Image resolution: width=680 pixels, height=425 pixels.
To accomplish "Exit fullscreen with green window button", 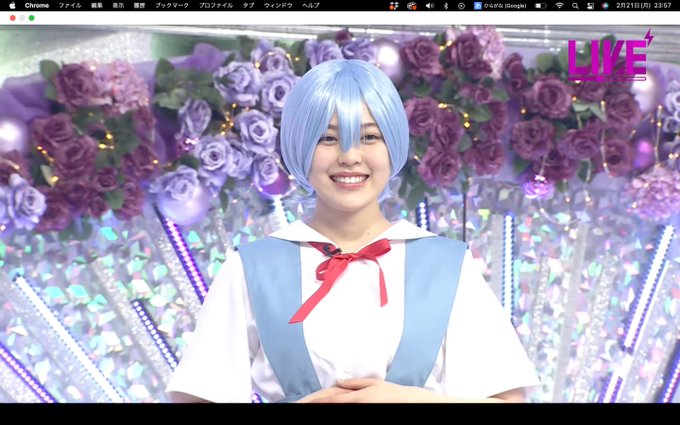I will click(32, 18).
